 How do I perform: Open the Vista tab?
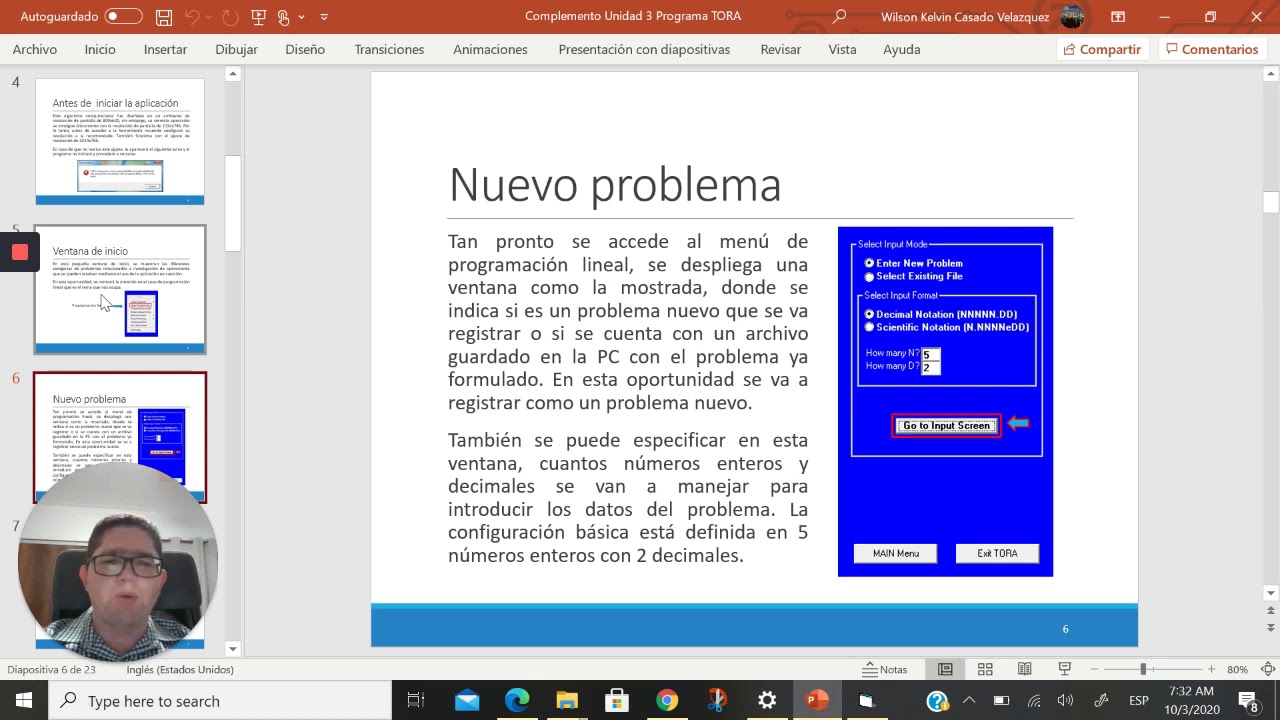(842, 49)
